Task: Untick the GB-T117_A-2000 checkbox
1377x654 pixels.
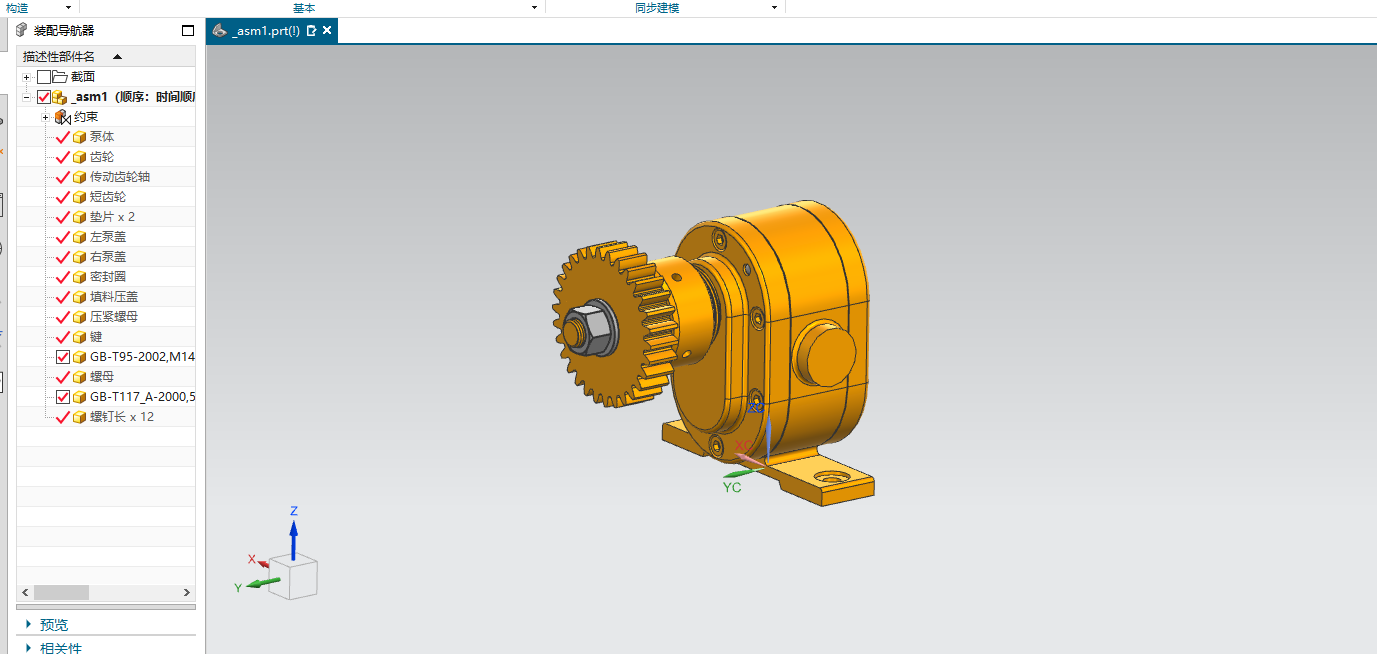Action: click(63, 397)
